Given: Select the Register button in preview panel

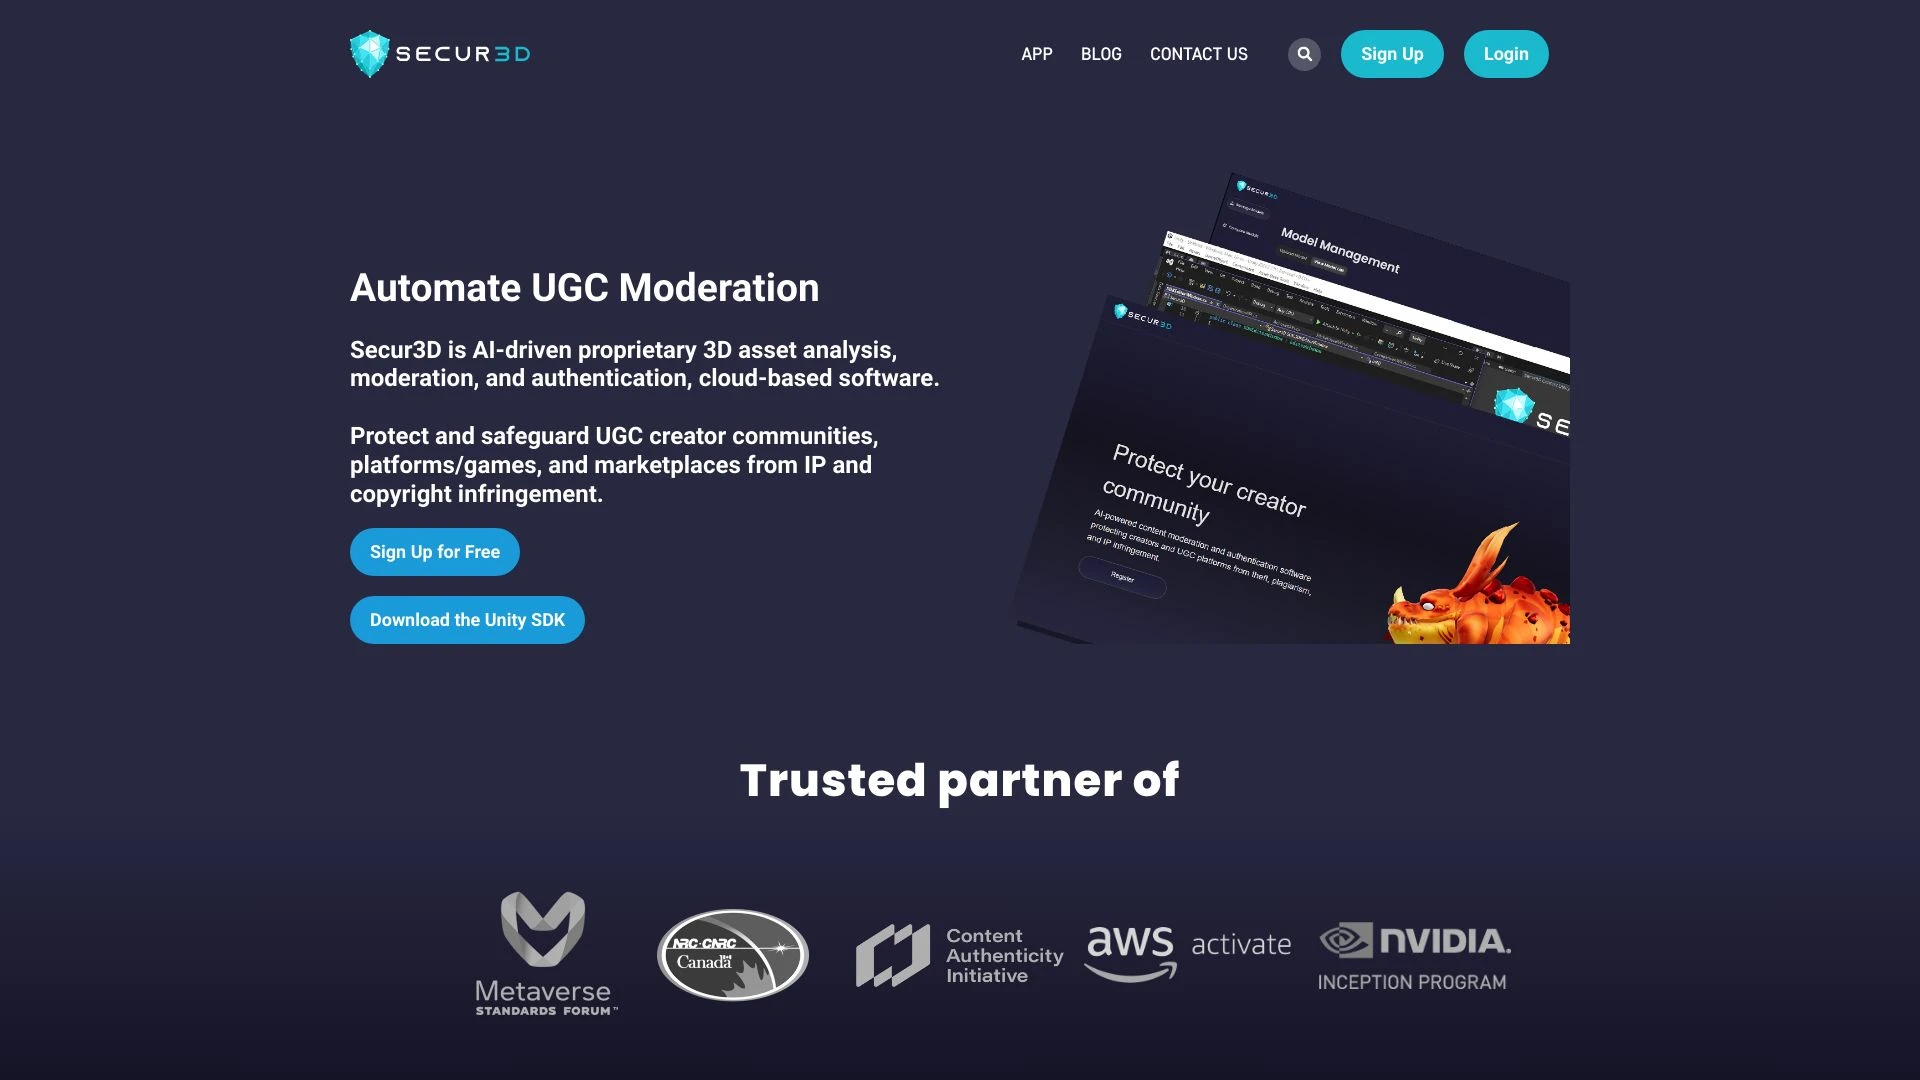Looking at the screenshot, I should tap(1122, 576).
